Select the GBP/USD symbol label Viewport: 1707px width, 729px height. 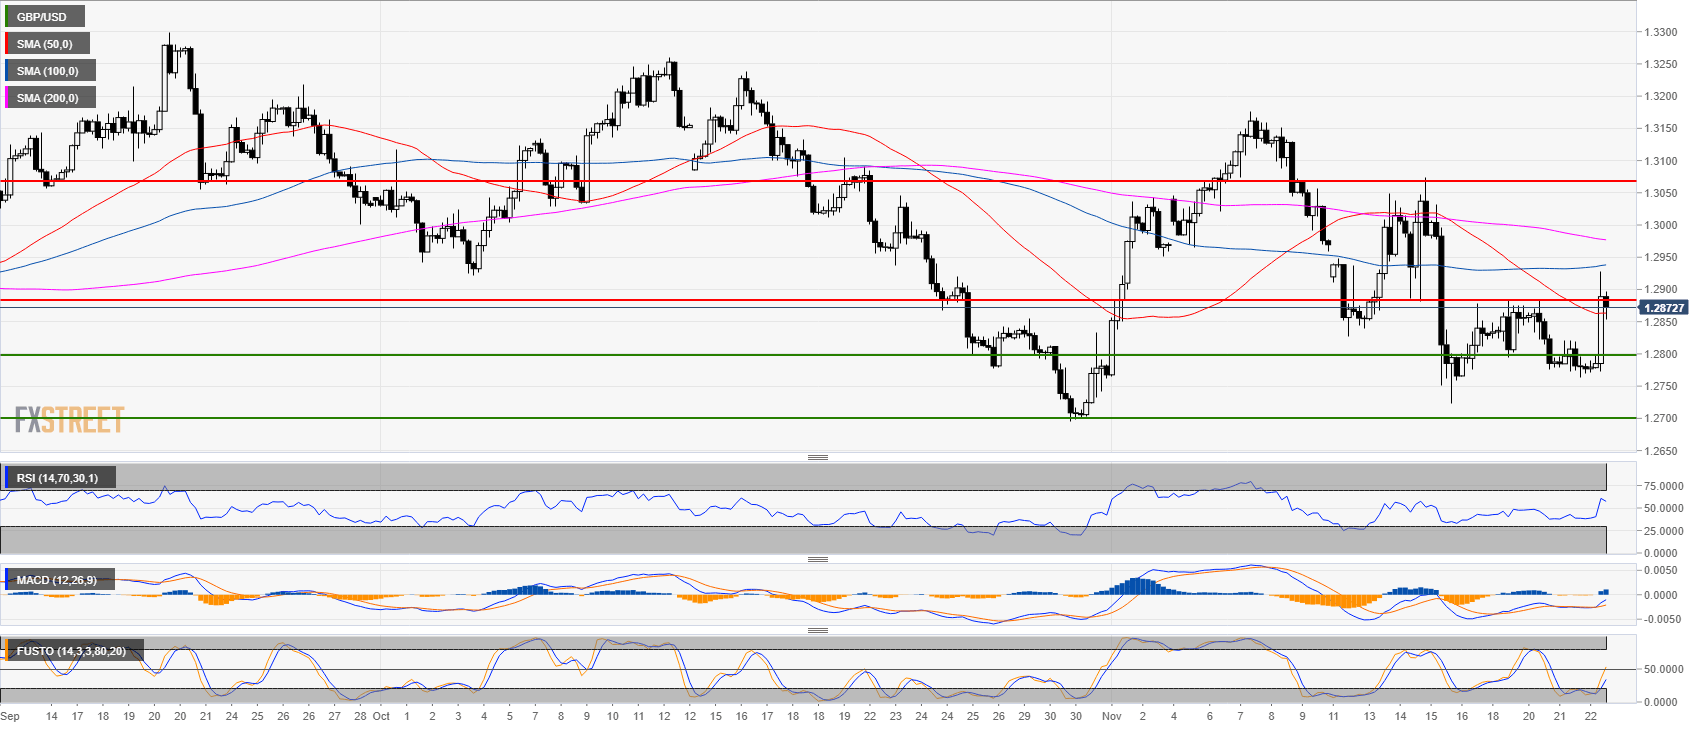pyautogui.click(x=43, y=17)
